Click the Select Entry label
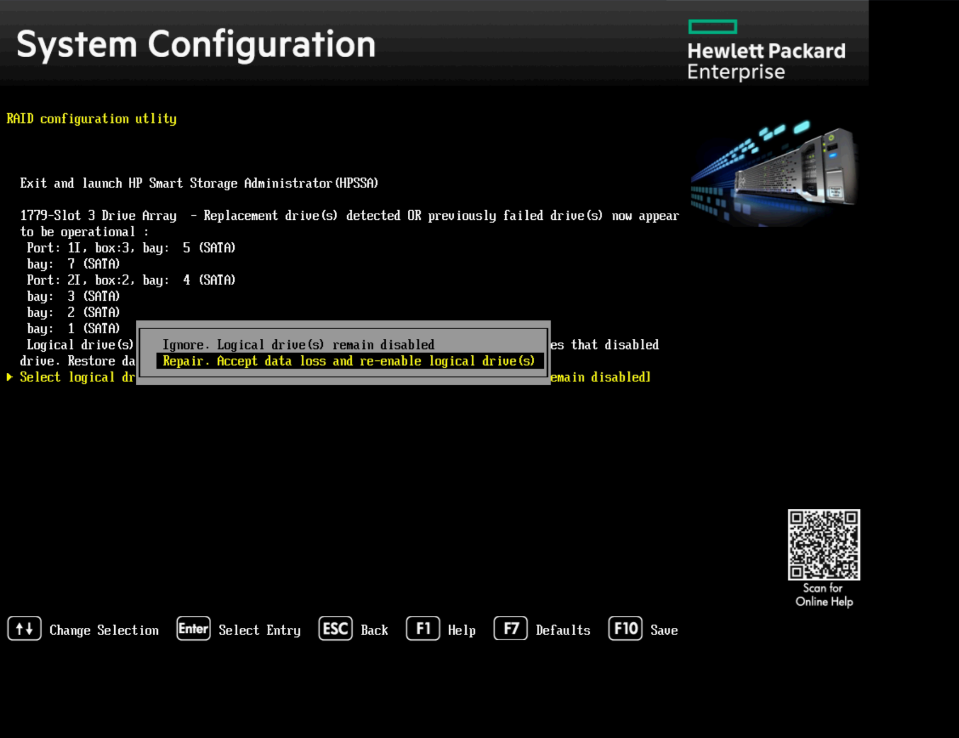This screenshot has height=738, width=959. (x=259, y=630)
